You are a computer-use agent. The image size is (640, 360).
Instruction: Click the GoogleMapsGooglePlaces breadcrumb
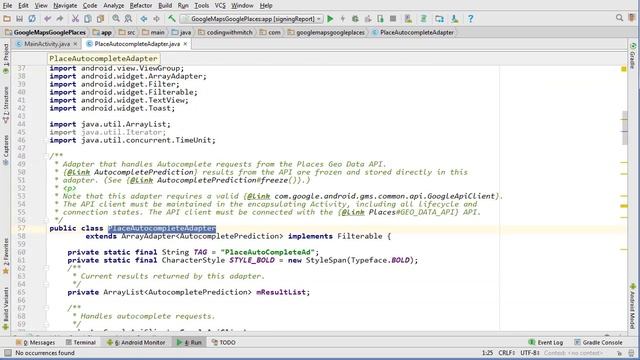point(45,32)
